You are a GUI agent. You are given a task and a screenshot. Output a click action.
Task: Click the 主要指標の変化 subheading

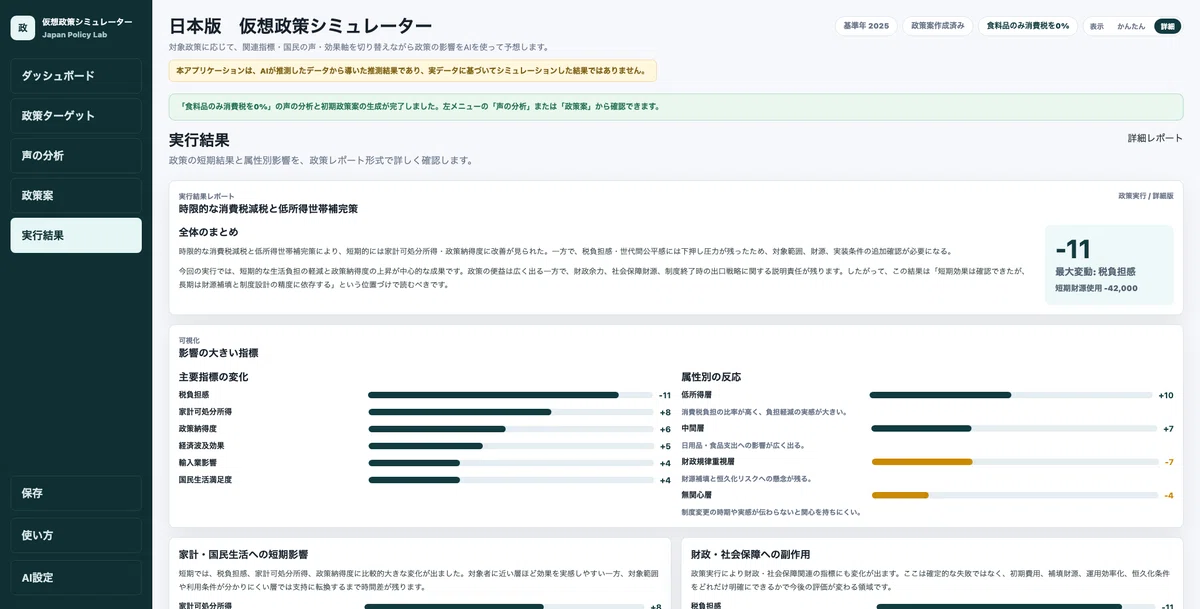coord(213,377)
